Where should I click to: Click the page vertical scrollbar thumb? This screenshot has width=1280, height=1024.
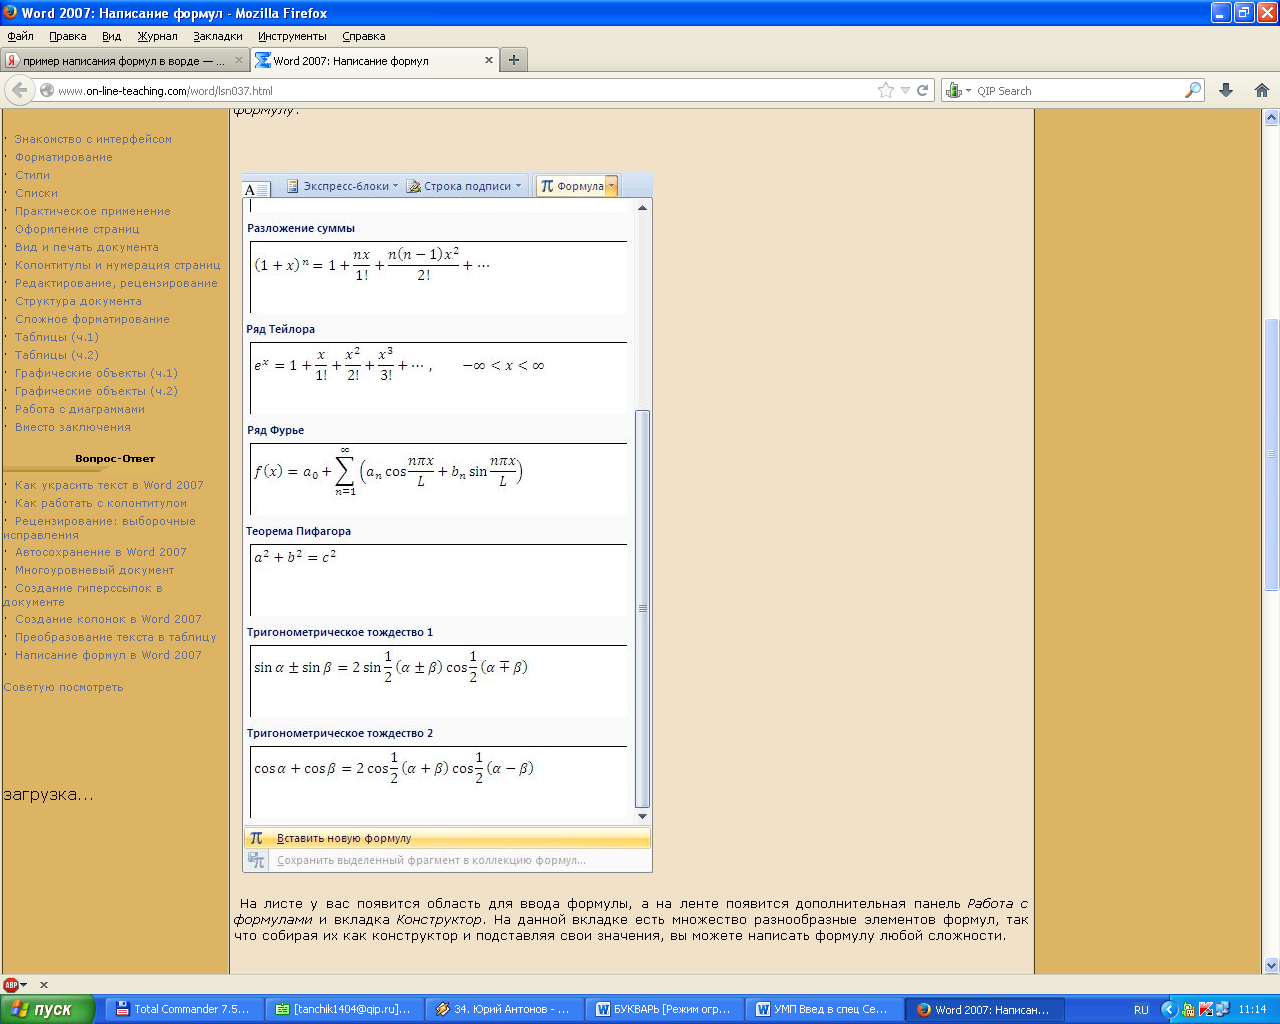coord(1271,455)
